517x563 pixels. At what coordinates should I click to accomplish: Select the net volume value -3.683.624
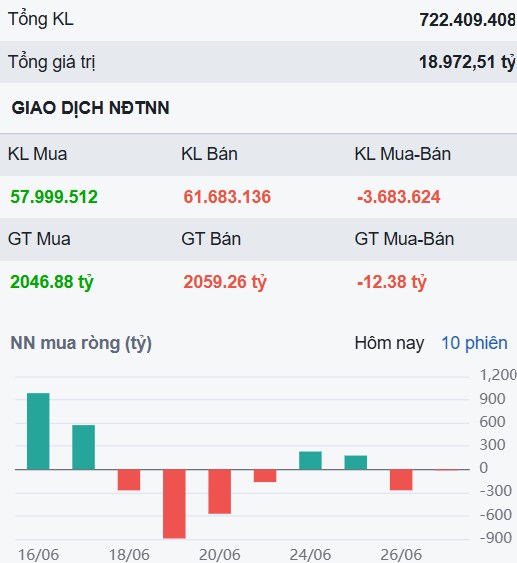click(x=399, y=197)
